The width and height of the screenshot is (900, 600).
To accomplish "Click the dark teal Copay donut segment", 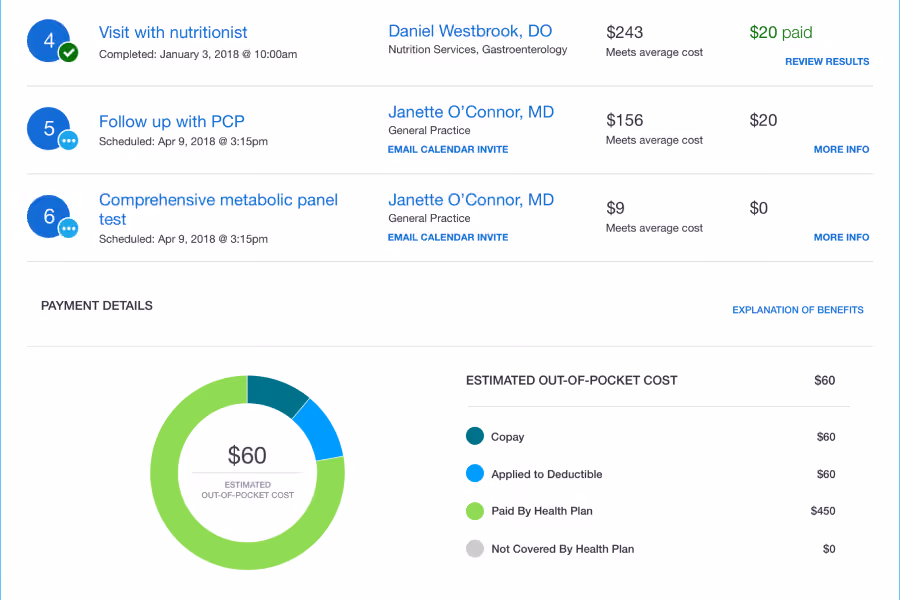I will pyautogui.click(x=274, y=393).
